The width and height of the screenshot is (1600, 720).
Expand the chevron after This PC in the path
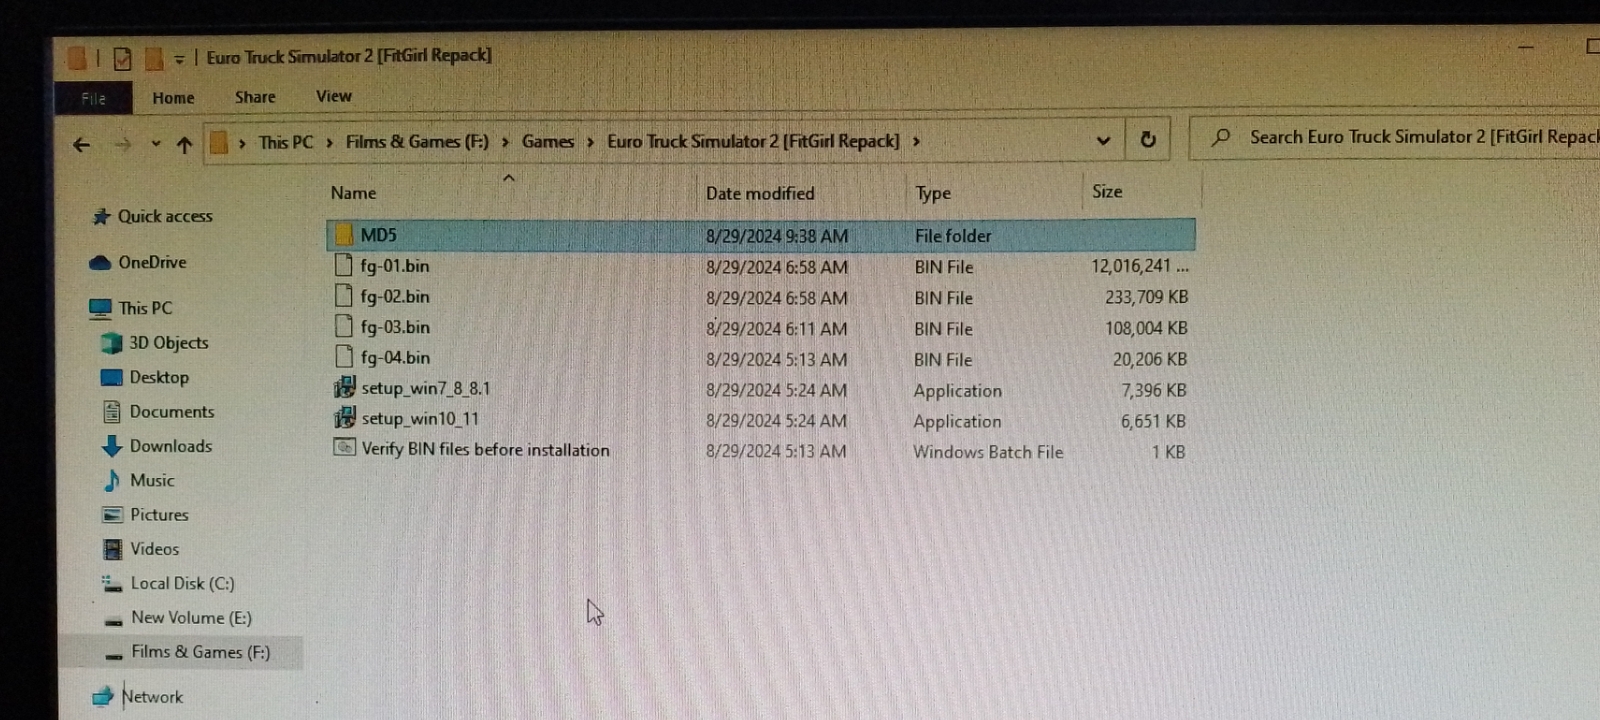coord(329,142)
